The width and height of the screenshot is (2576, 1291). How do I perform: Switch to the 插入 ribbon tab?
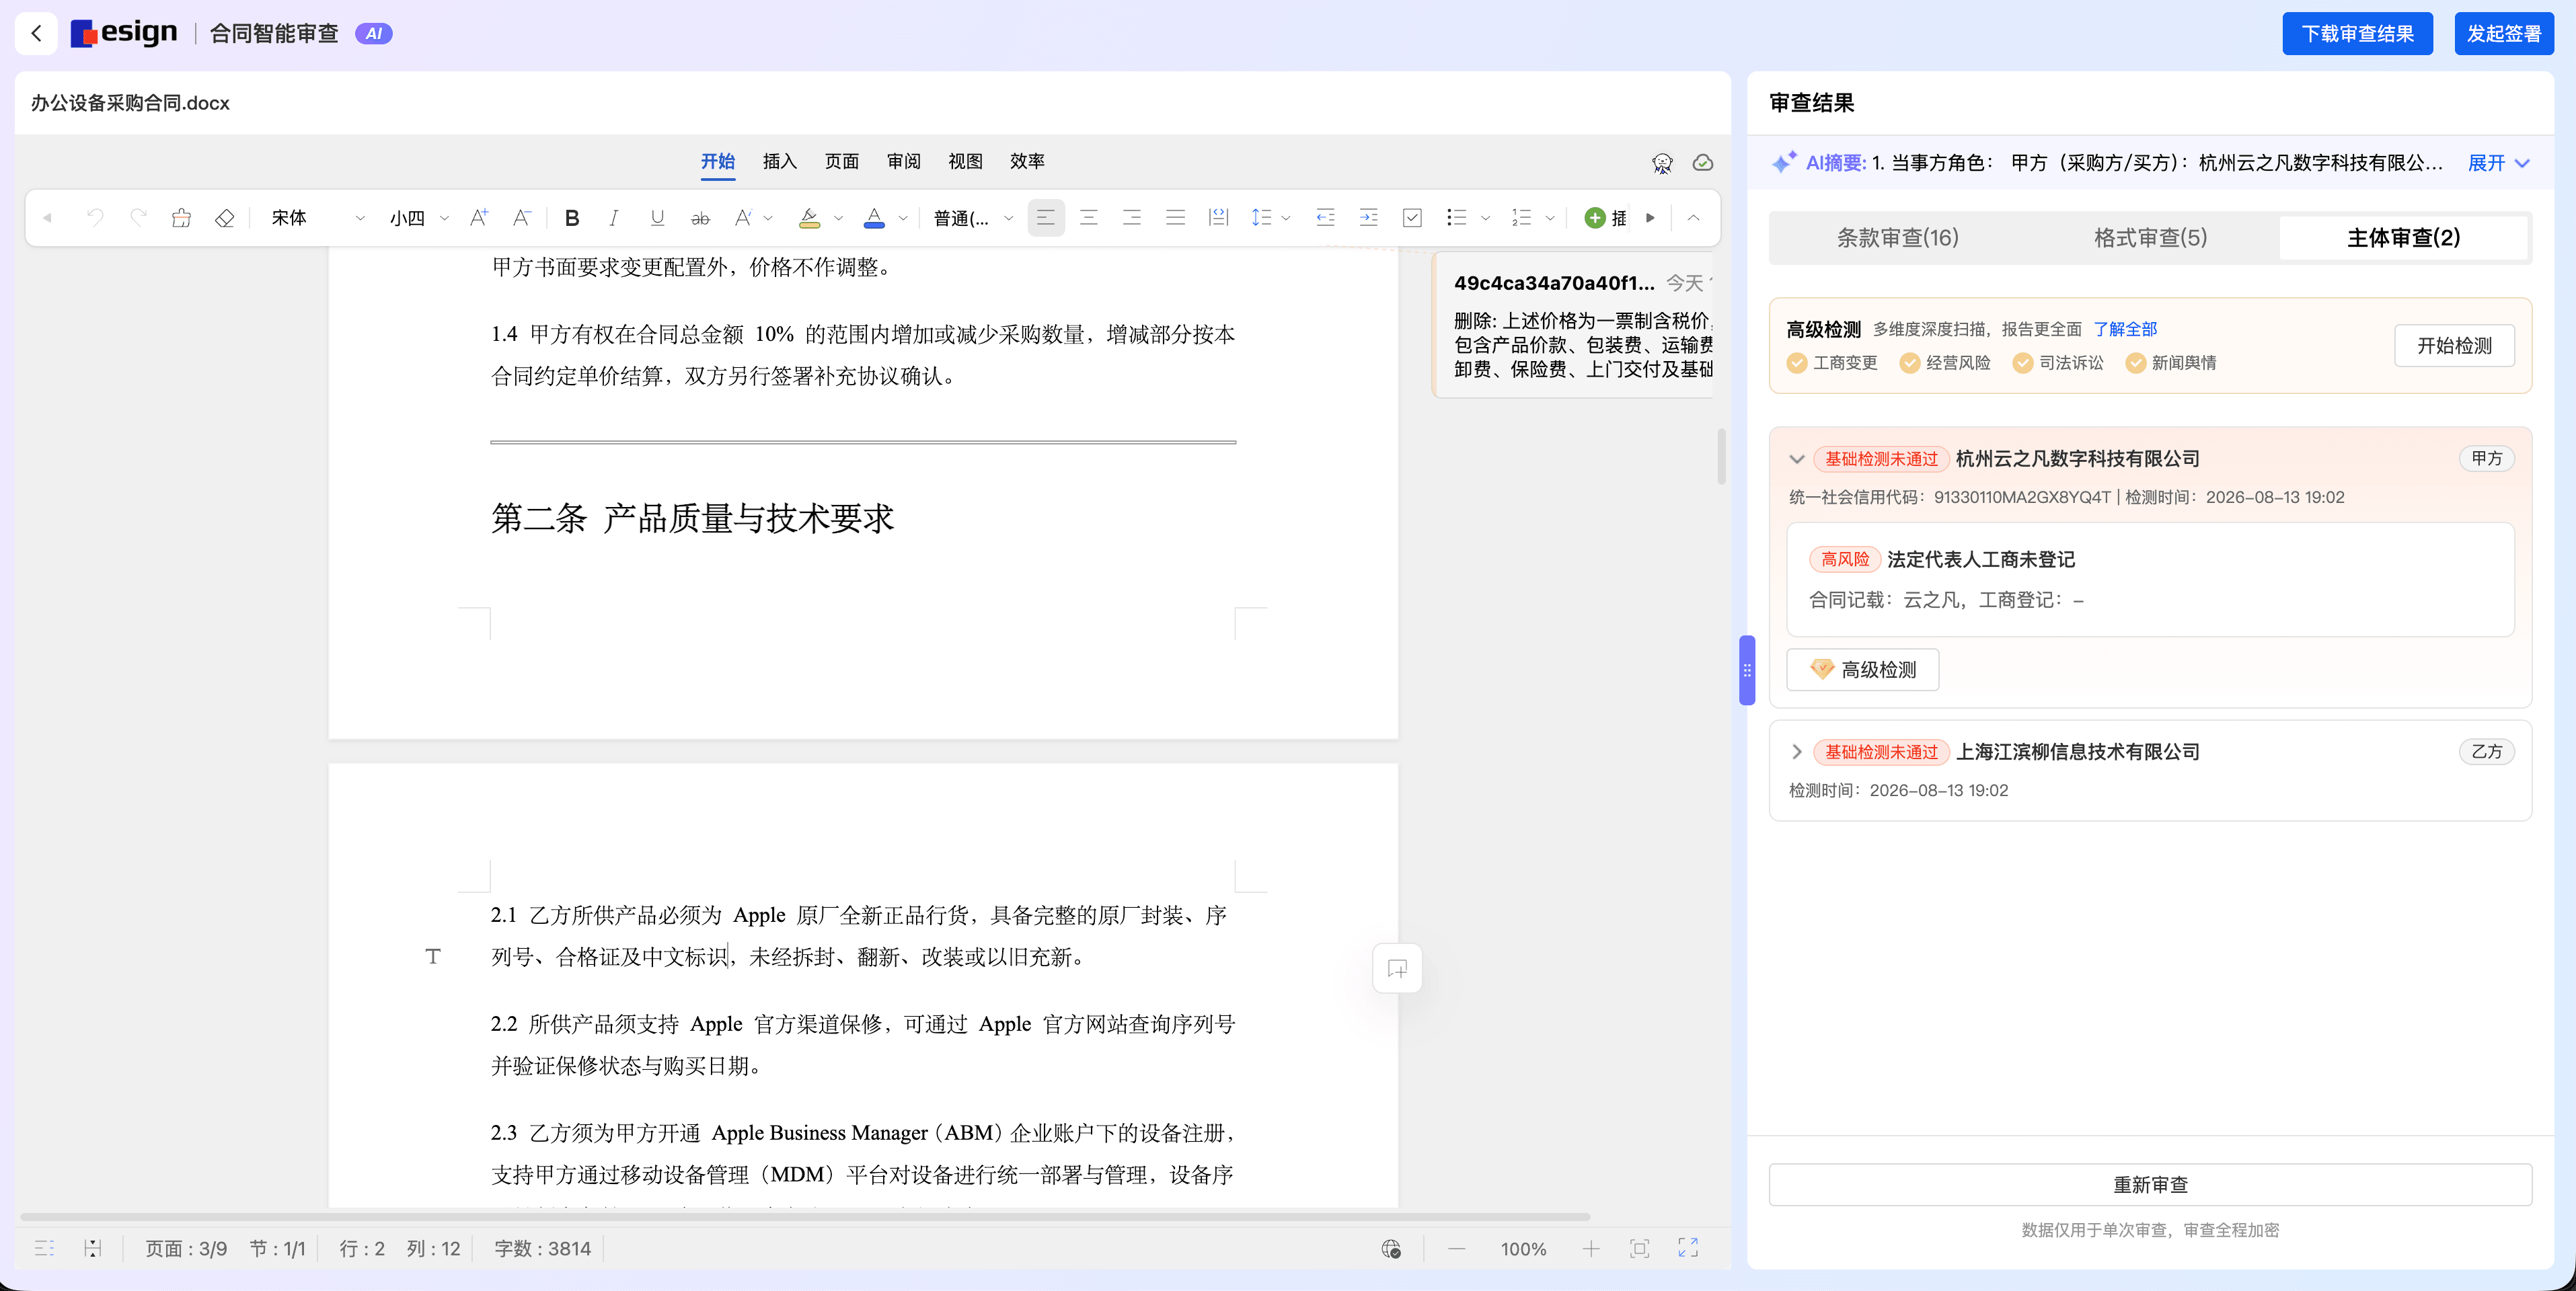tap(780, 161)
